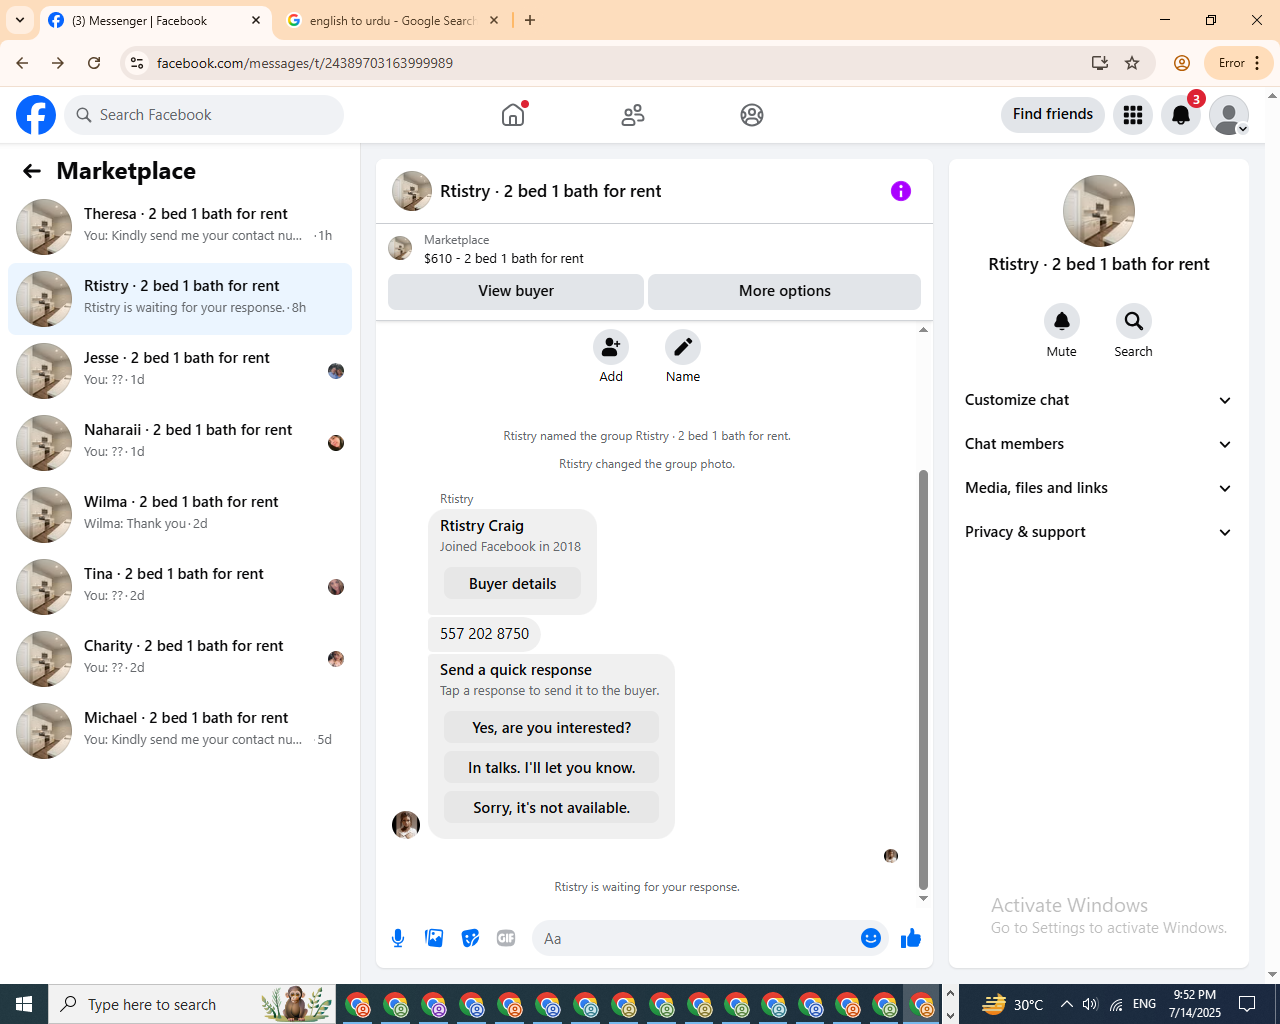This screenshot has width=1280, height=1024.
Task: Open the Facebook menu grid icon
Action: click(x=1133, y=115)
